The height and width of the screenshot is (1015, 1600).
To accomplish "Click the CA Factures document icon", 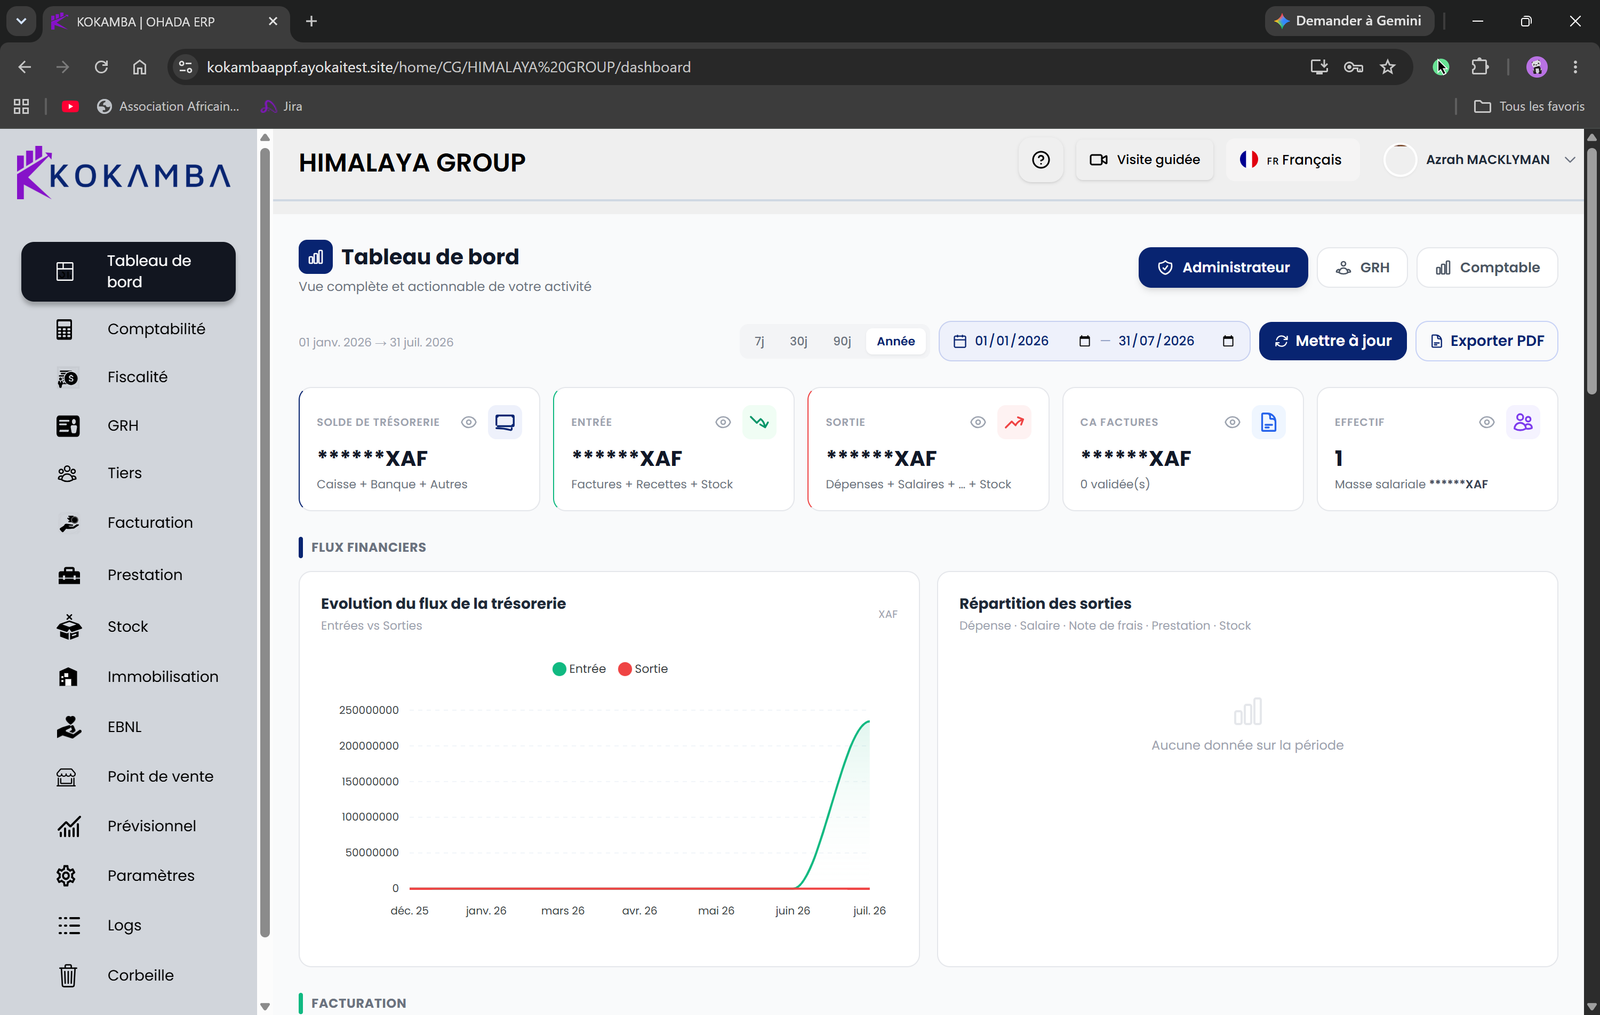I will click(x=1268, y=422).
